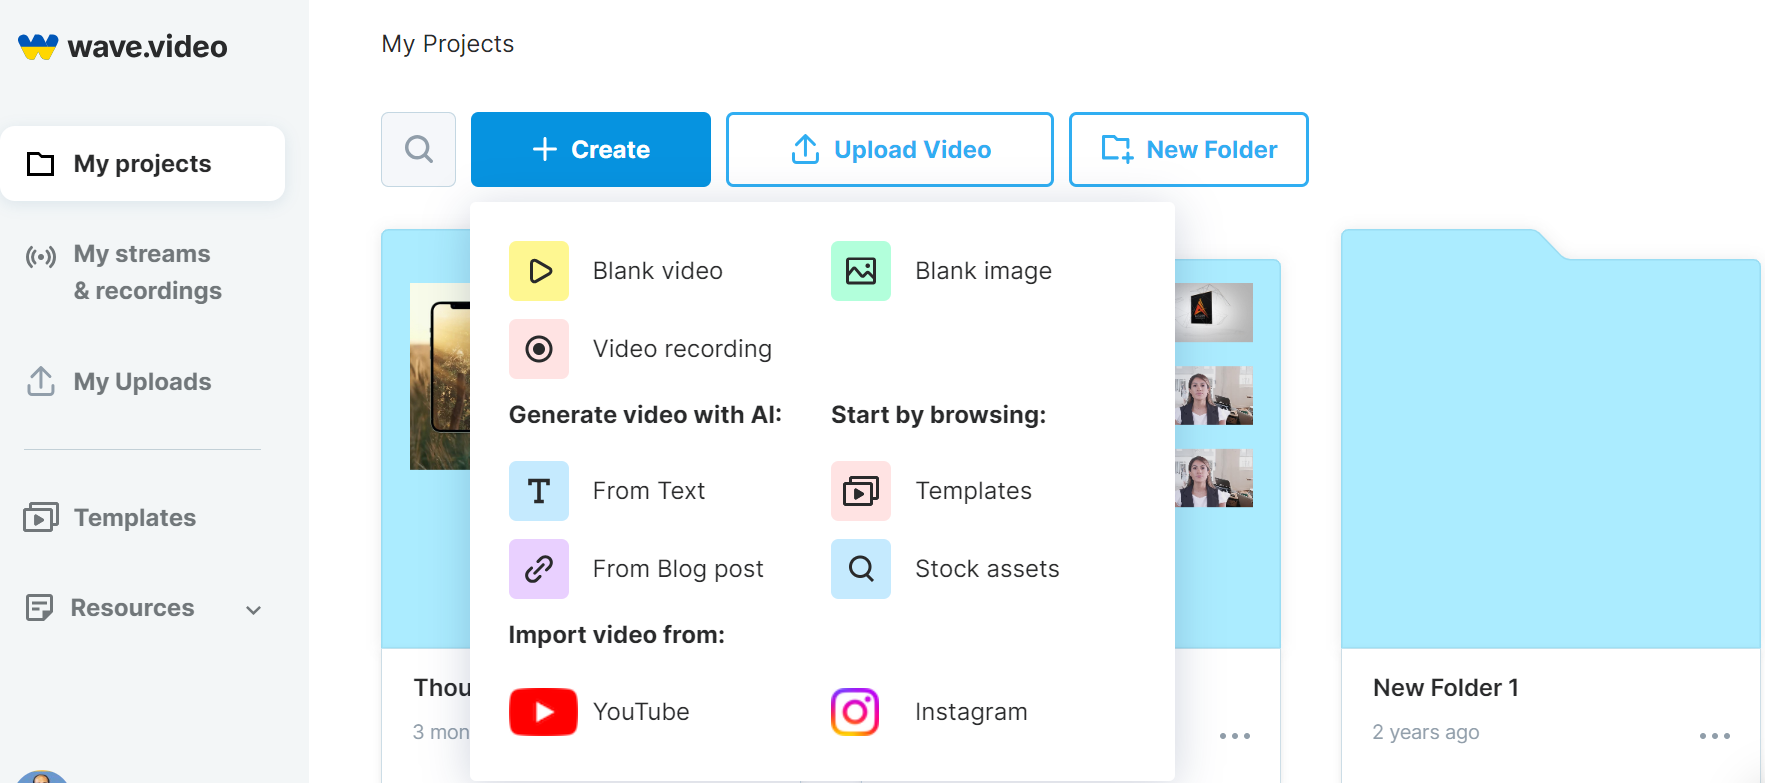Screen dimensions: 1765x783
Task: Select the YouTube import label
Action: point(641,712)
